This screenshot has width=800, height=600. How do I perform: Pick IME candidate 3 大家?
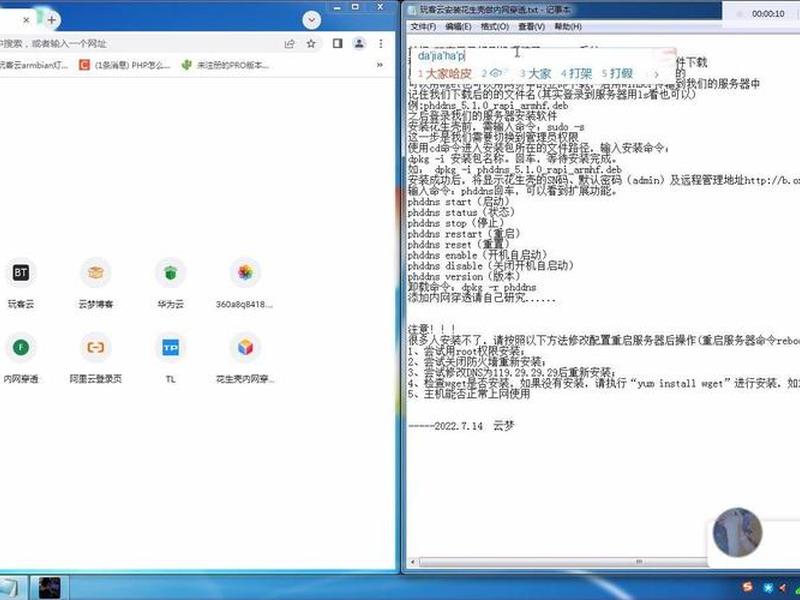535,74
